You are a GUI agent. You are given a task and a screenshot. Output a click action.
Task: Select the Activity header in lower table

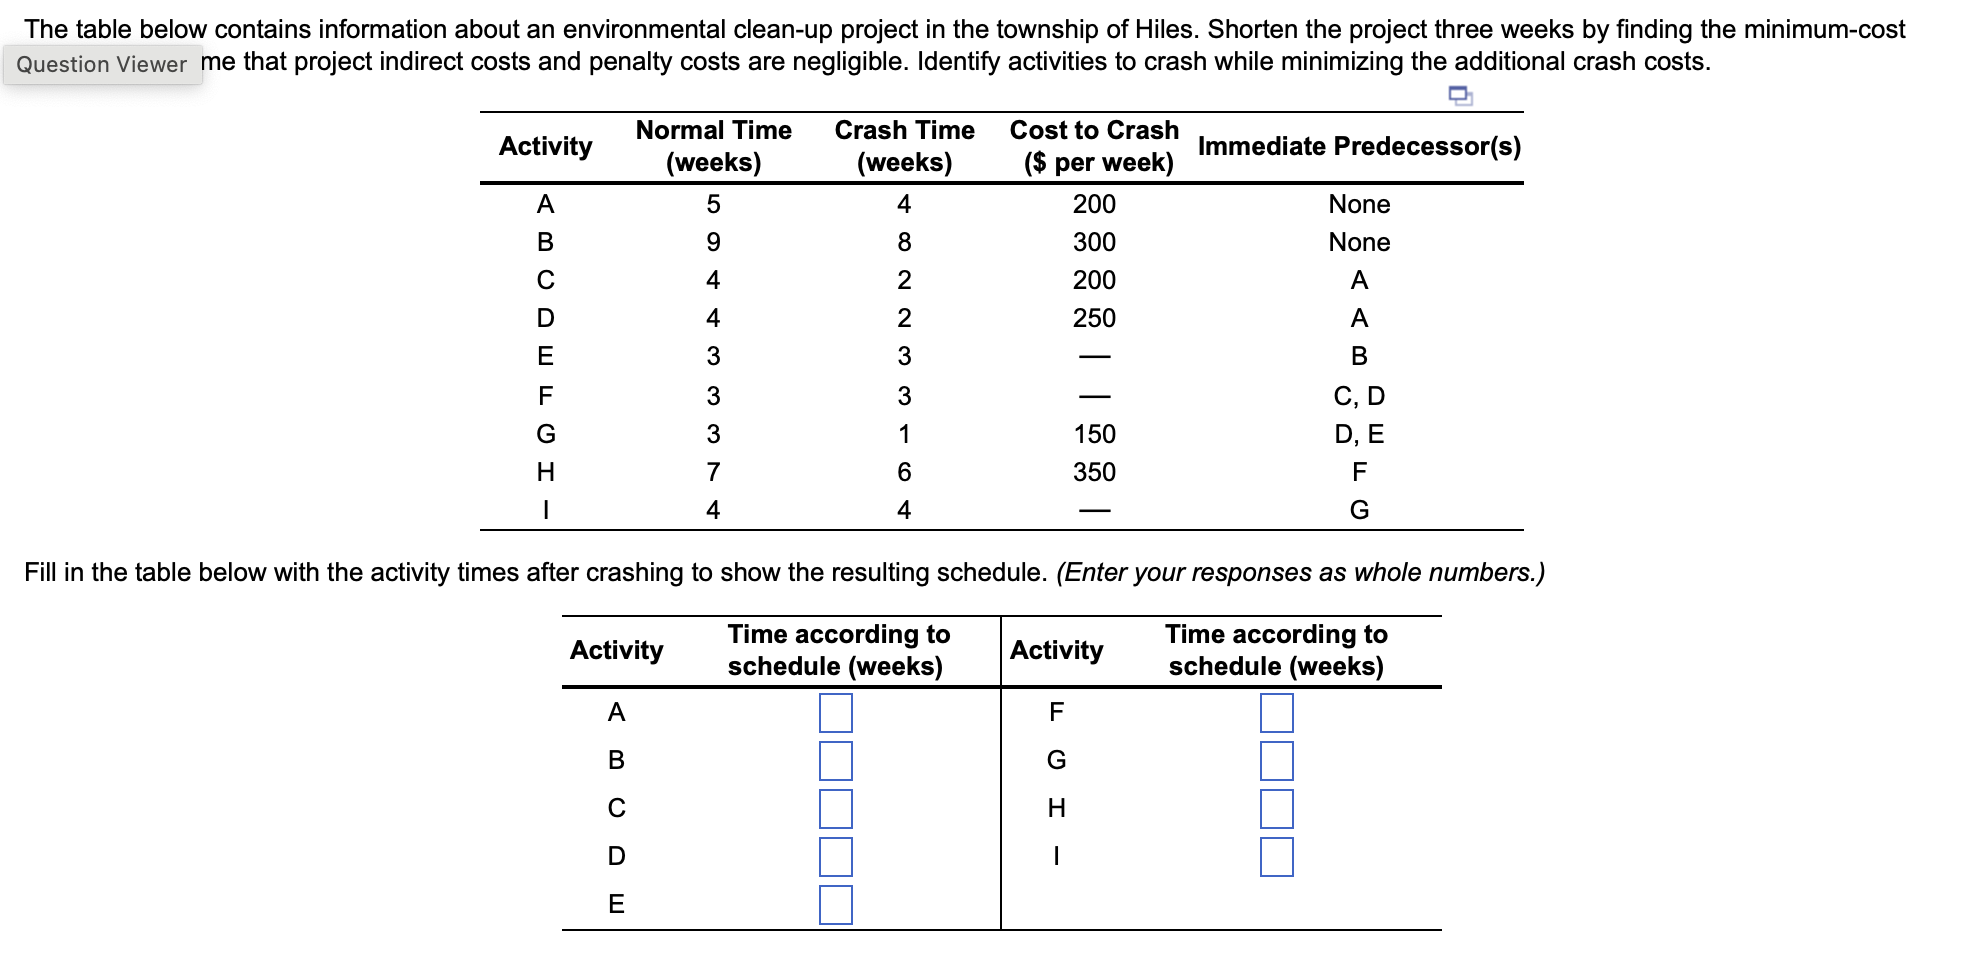point(616,650)
